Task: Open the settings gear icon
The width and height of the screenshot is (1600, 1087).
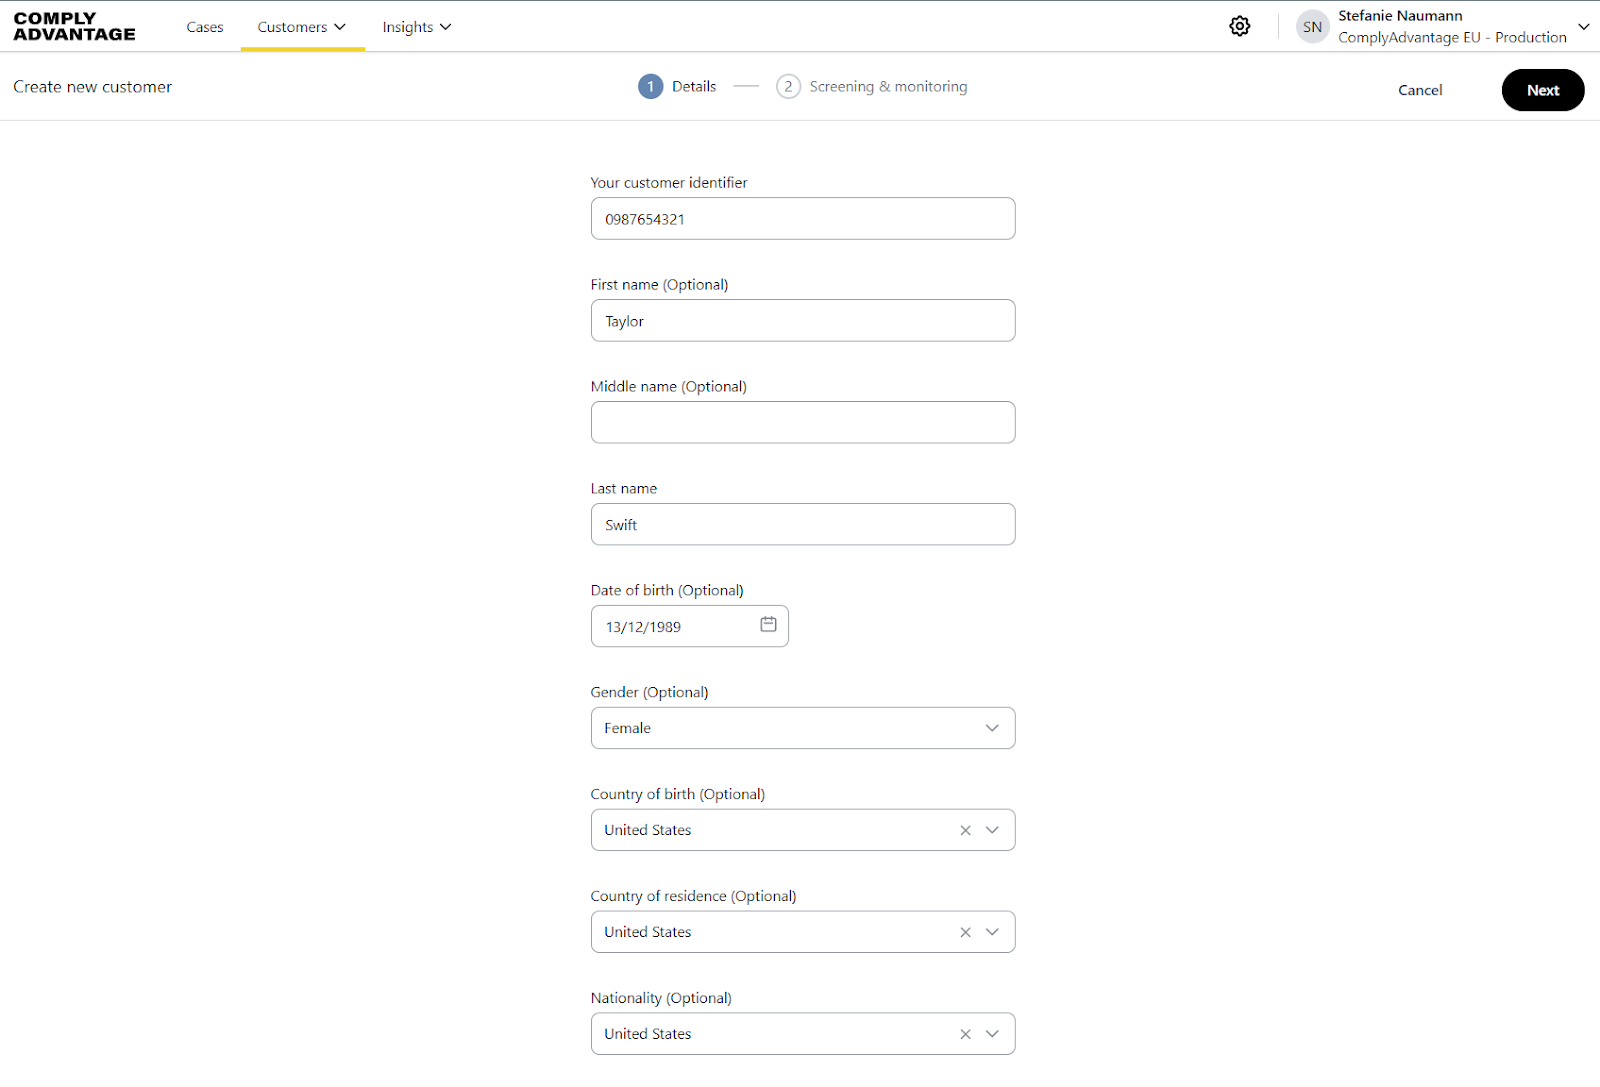Action: (x=1240, y=27)
